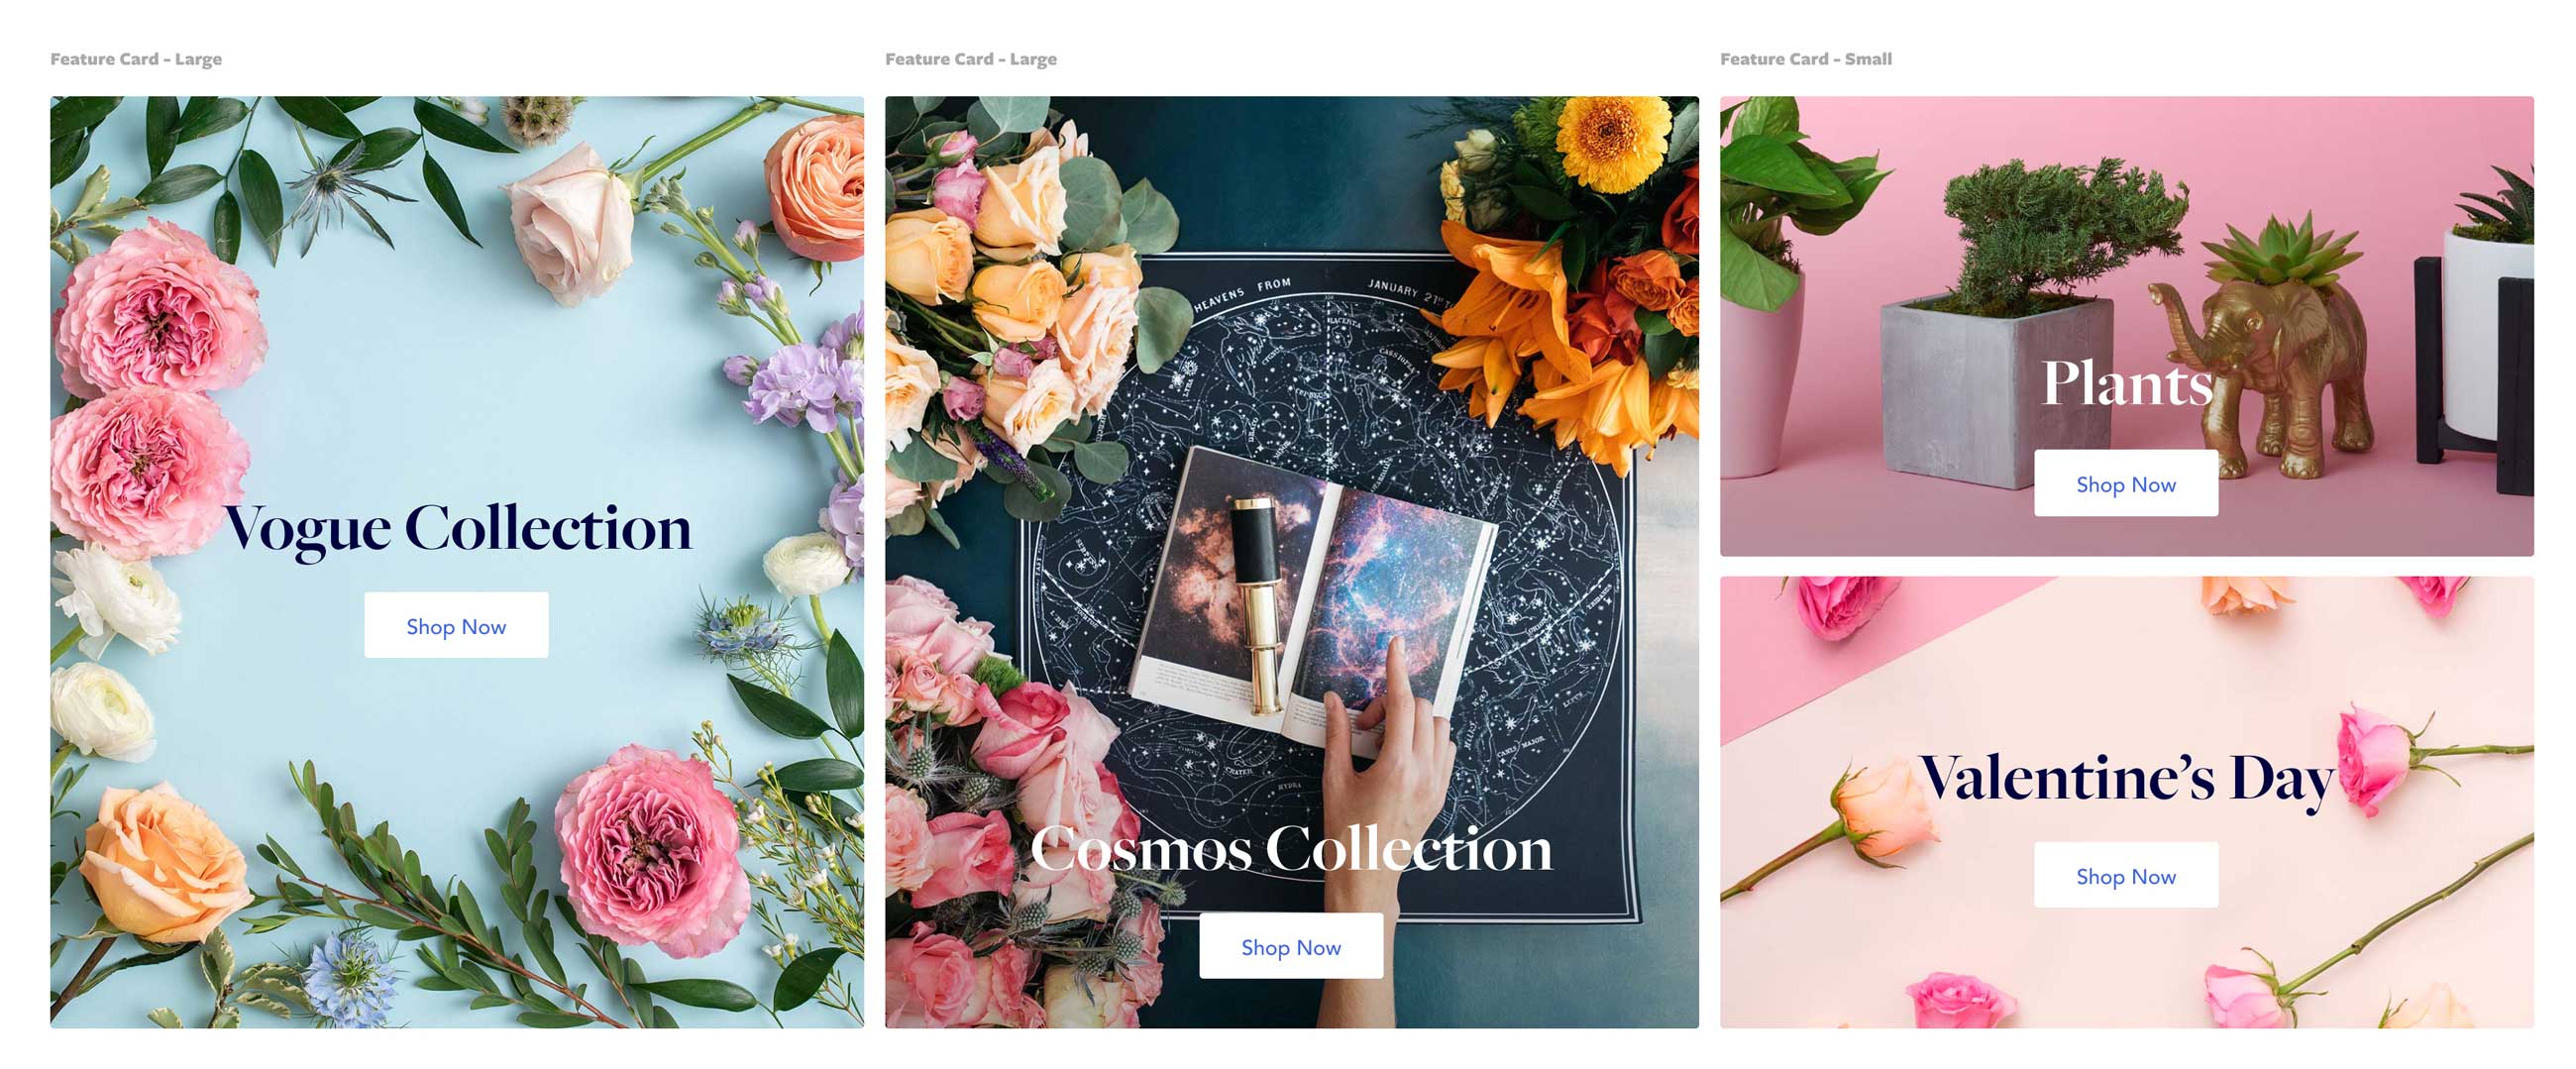Open the Vogue Collection heading
This screenshot has width=2576, height=1069.
pos(457,528)
